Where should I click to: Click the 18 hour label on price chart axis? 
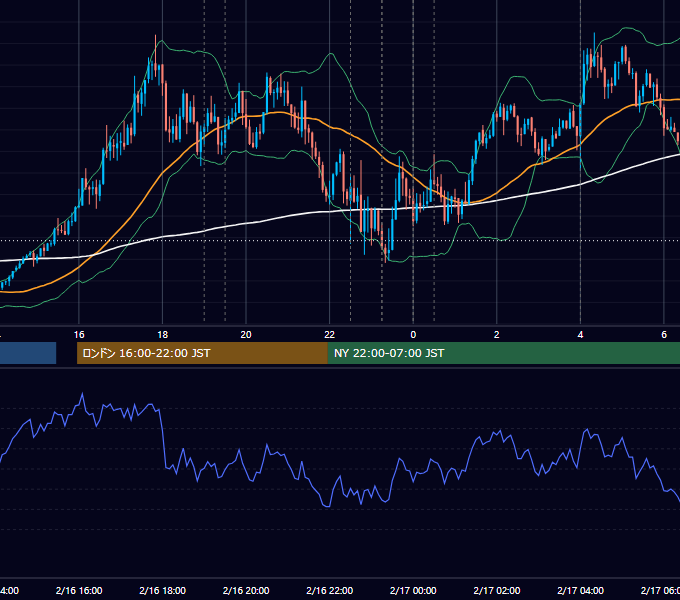click(x=162, y=335)
